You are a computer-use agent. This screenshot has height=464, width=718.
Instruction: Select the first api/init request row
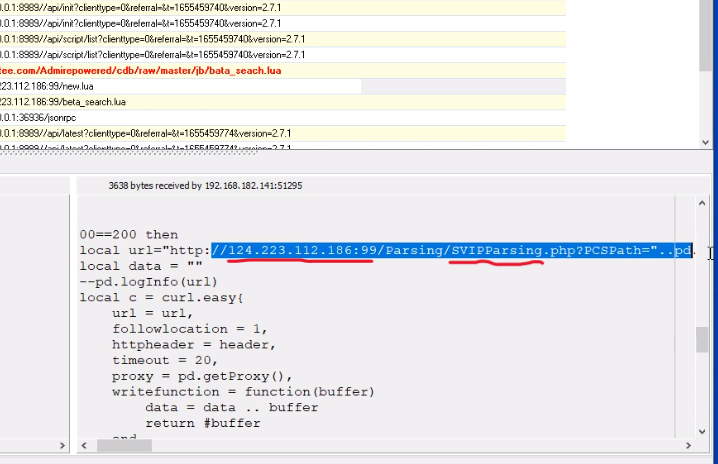coord(283,8)
